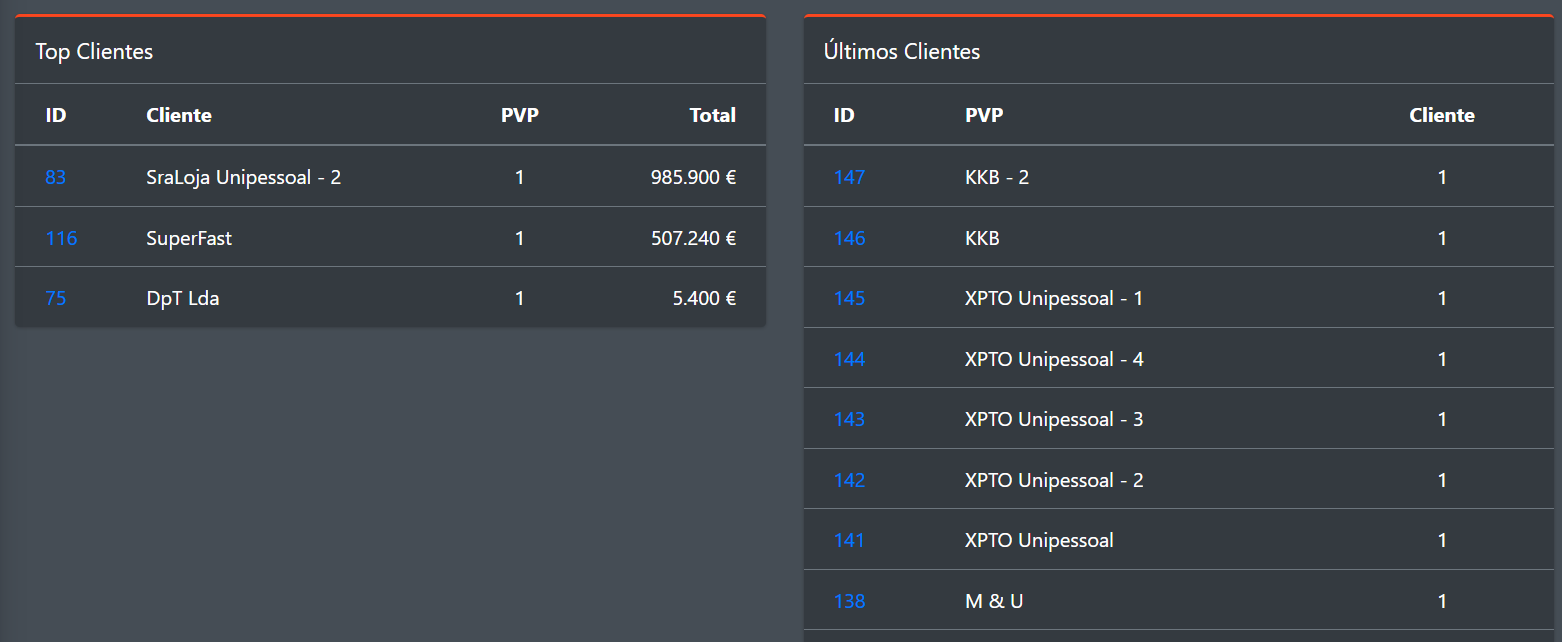Open client ID 143 link

pyautogui.click(x=849, y=419)
